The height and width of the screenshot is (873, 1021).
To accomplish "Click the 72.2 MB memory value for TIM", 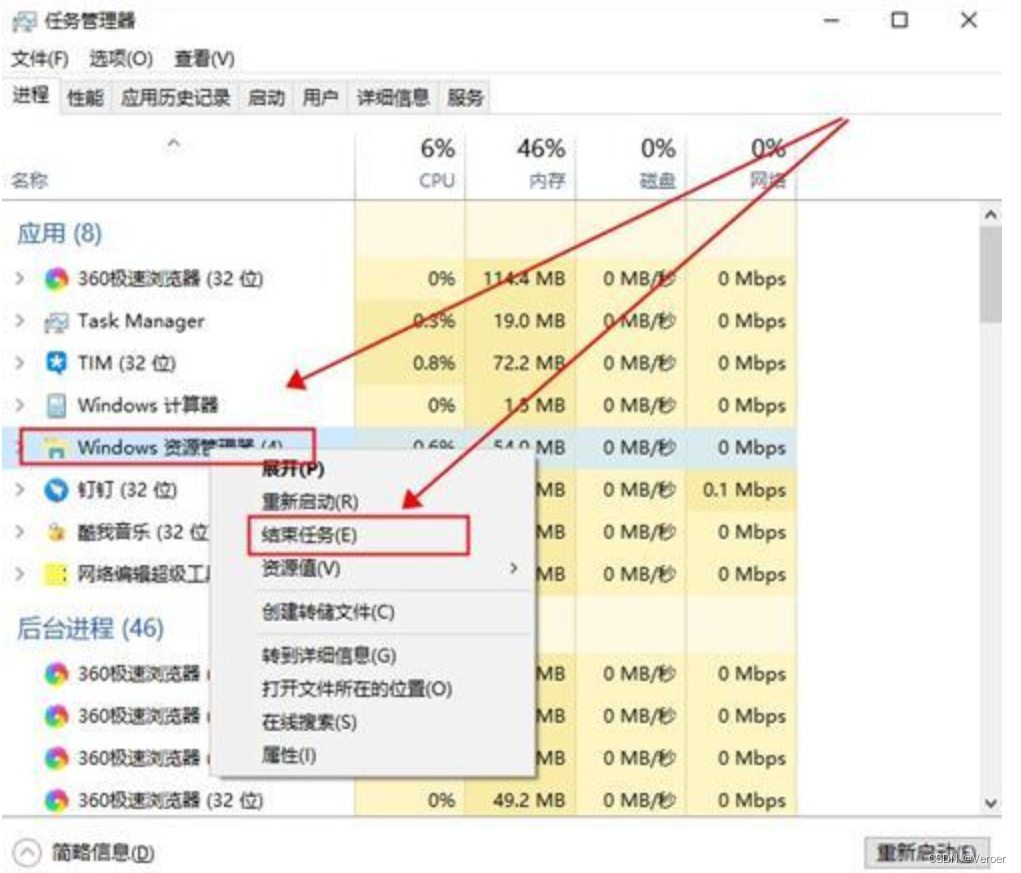I will tap(529, 363).
